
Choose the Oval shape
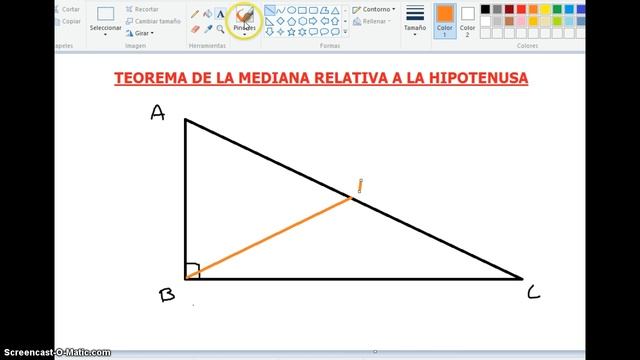291,11
